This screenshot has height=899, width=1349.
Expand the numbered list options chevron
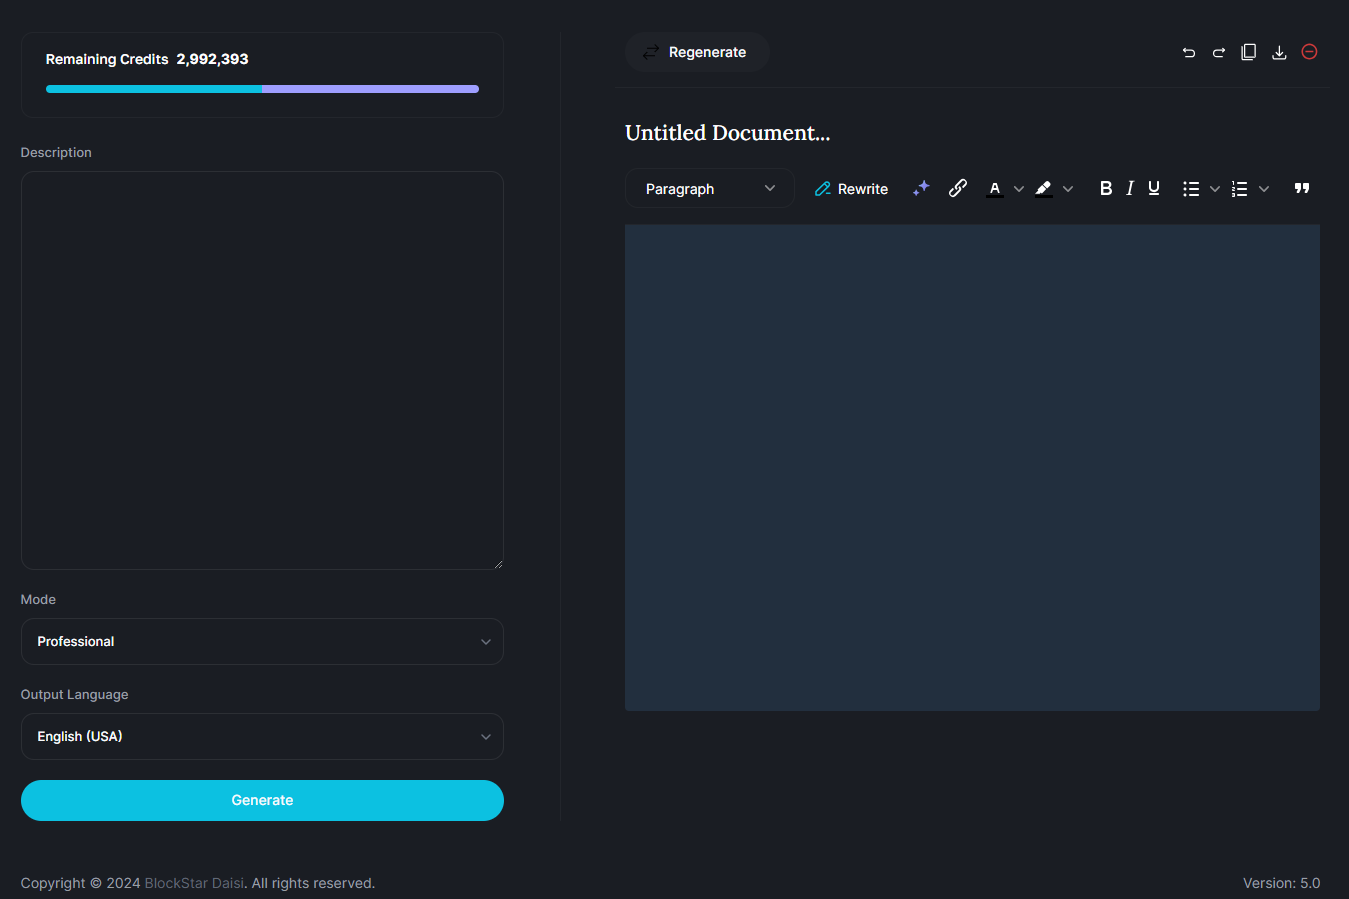(1264, 188)
